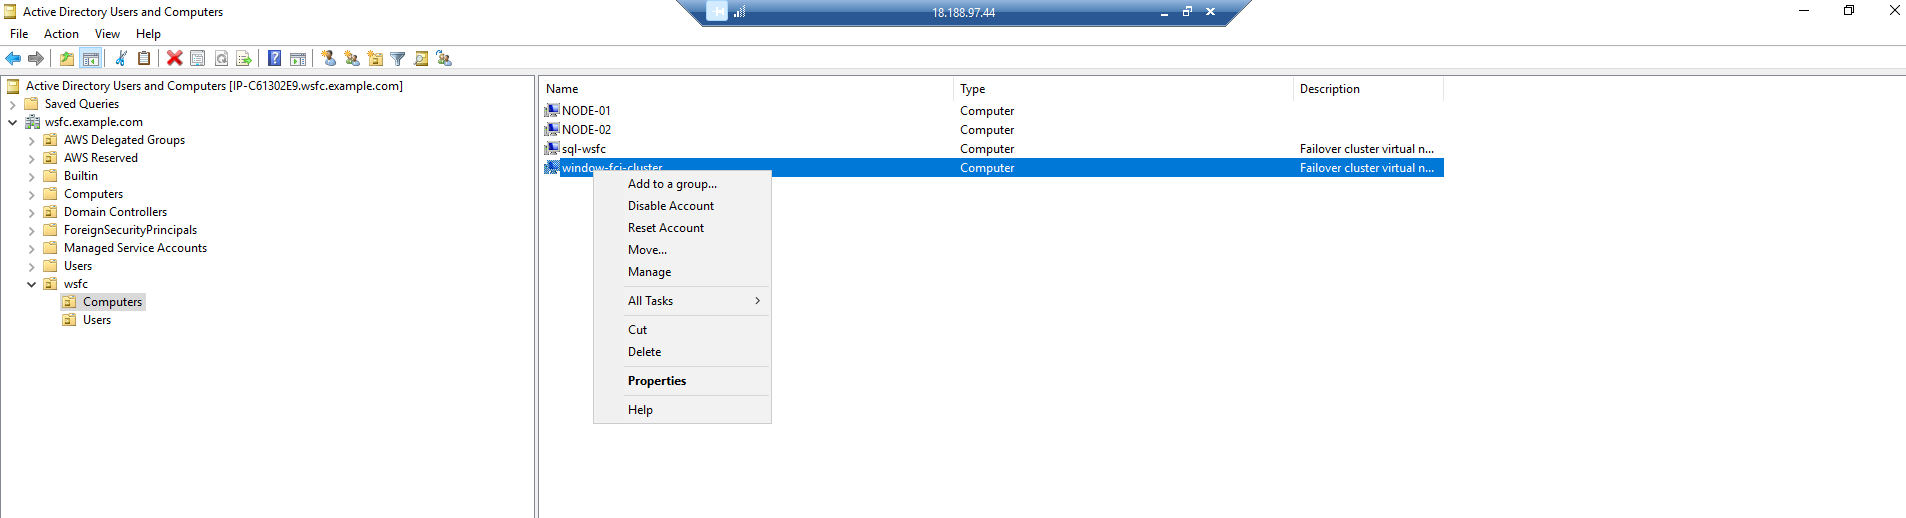This screenshot has height=518, width=1906.
Task: Click Add to group toolbar icon
Action: click(444, 59)
